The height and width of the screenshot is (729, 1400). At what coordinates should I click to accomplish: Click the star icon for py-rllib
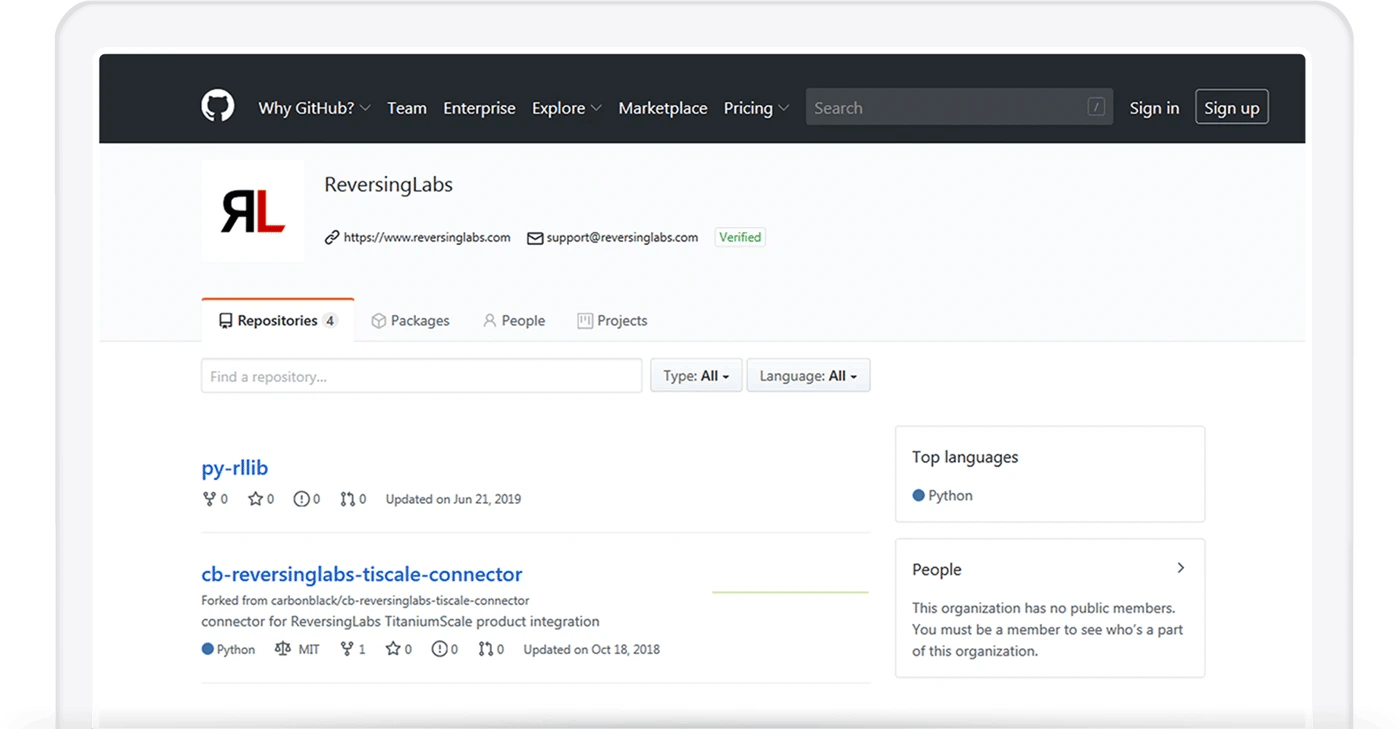pos(255,499)
